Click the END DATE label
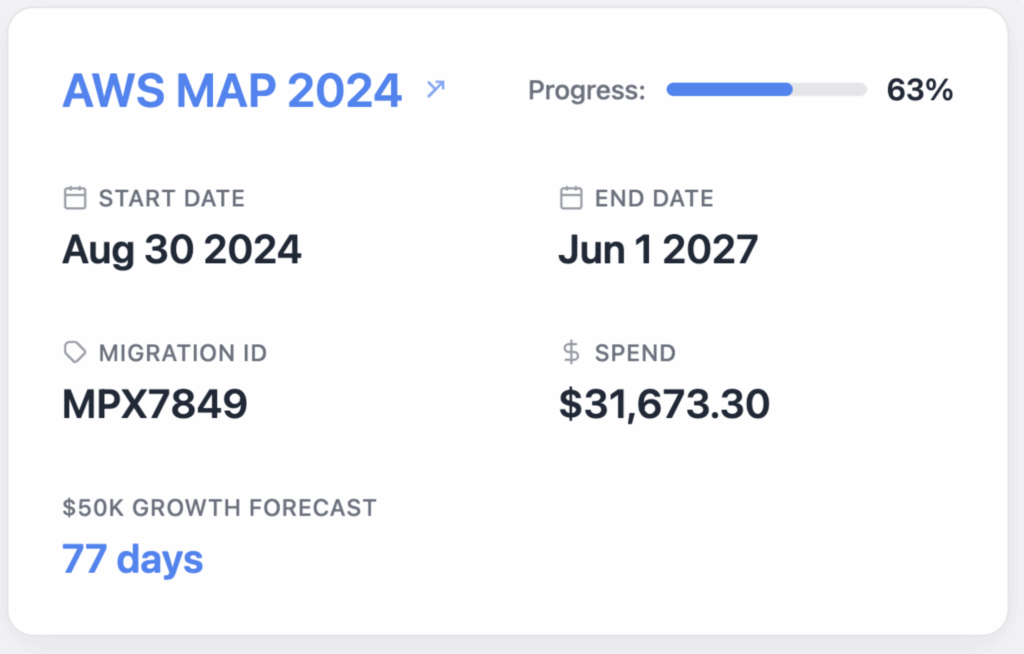 654,198
